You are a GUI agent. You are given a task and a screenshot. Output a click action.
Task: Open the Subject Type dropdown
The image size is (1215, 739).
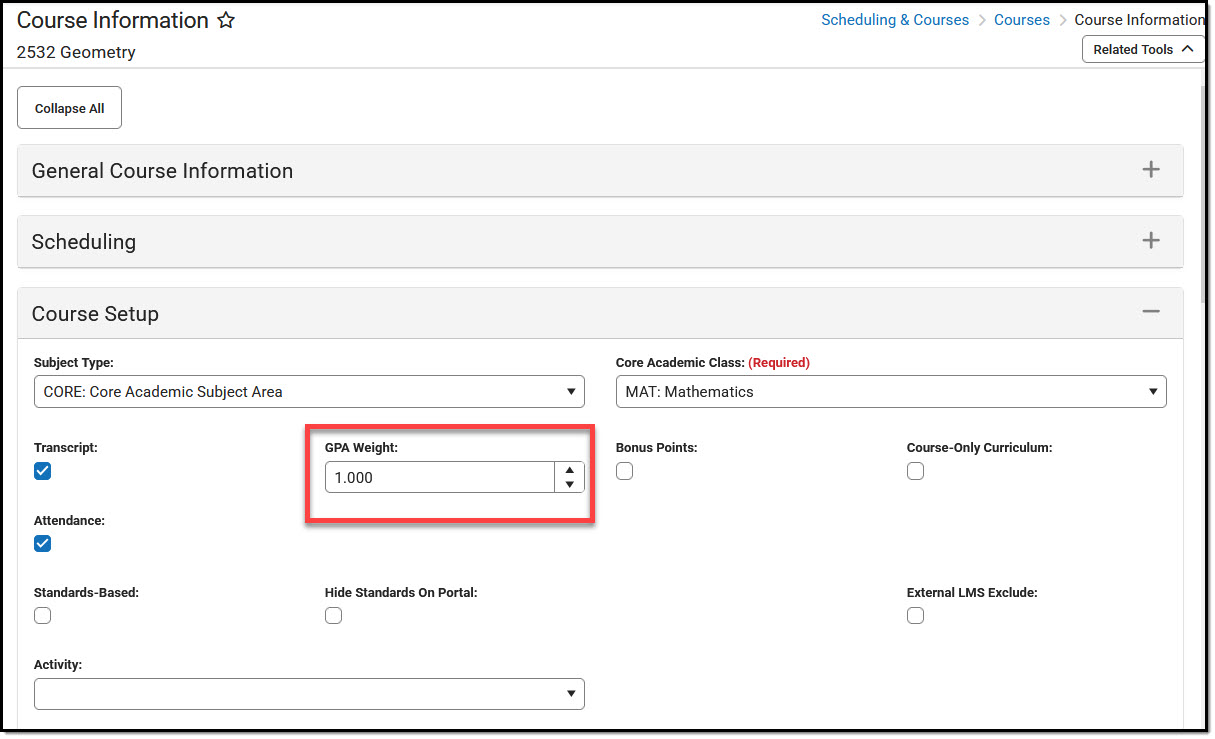pyautogui.click(x=309, y=392)
